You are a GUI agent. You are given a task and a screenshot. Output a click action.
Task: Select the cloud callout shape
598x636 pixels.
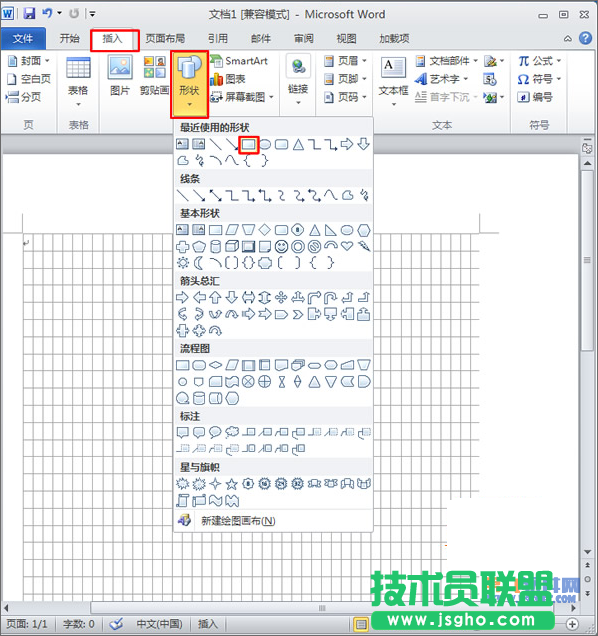(232, 432)
